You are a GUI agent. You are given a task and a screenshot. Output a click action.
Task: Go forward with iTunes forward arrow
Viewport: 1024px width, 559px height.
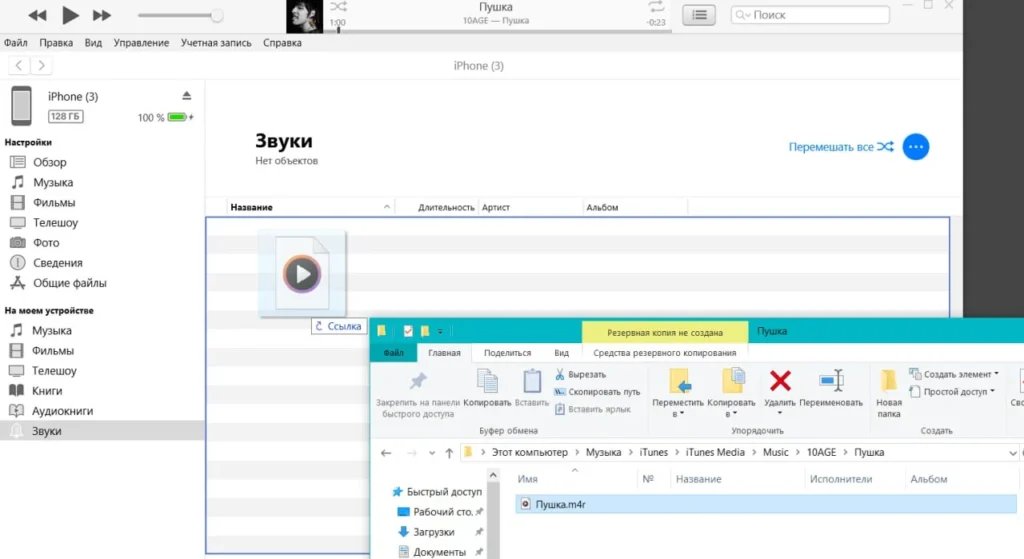click(x=42, y=65)
